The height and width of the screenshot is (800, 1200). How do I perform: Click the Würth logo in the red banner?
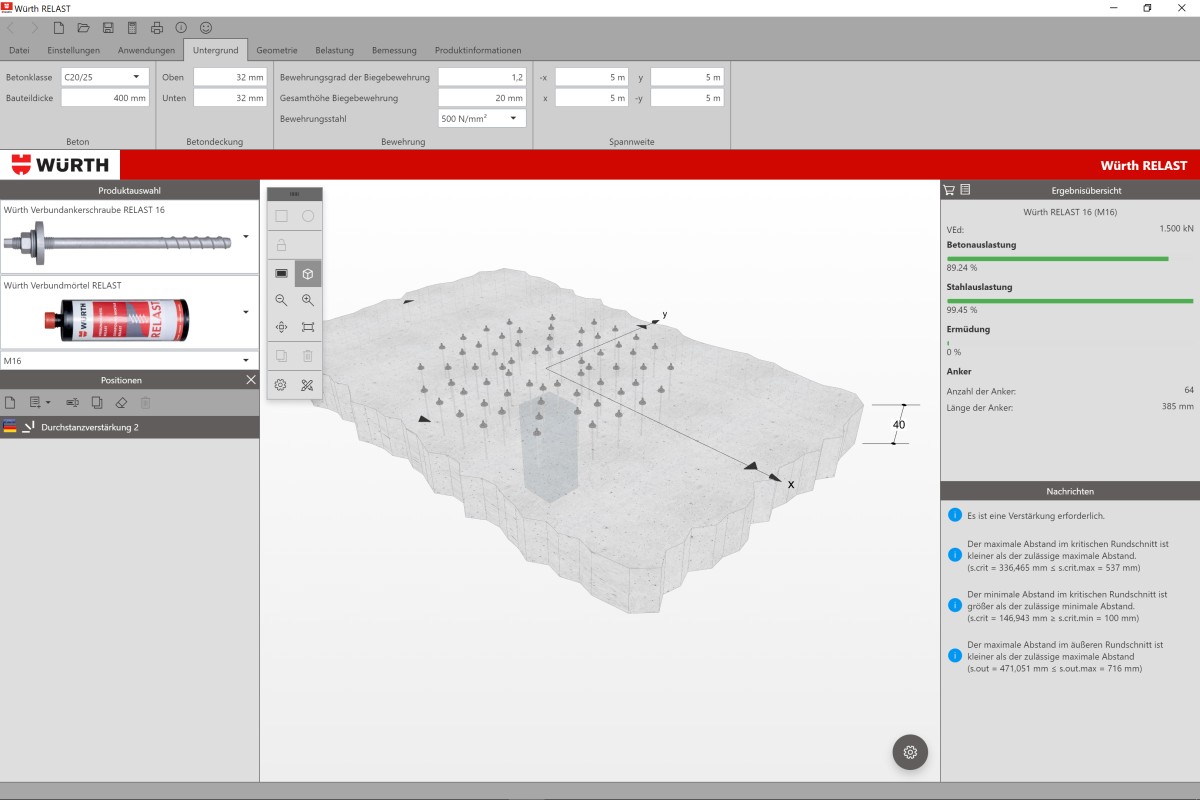60,165
